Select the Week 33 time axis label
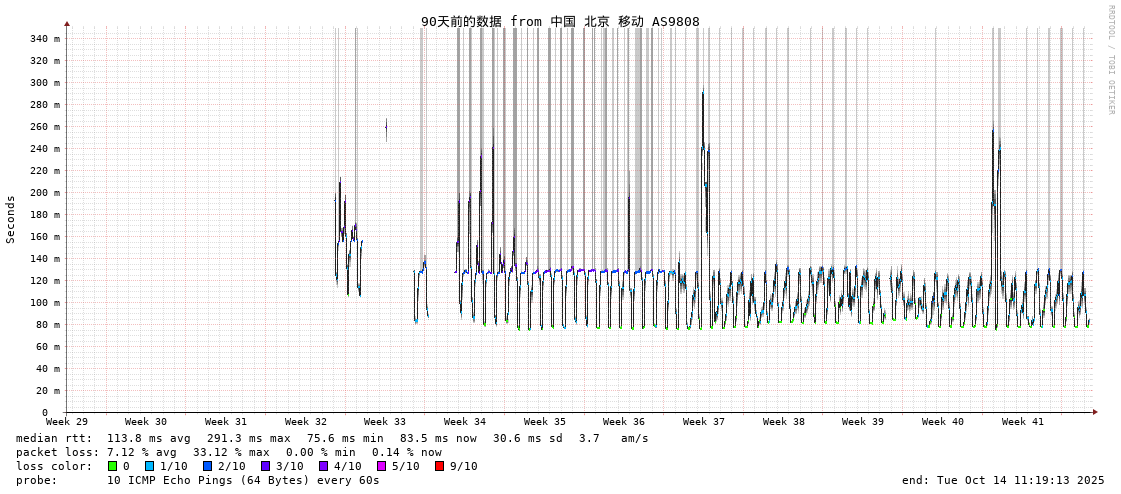The height and width of the screenshot is (494, 1121). 385,422
